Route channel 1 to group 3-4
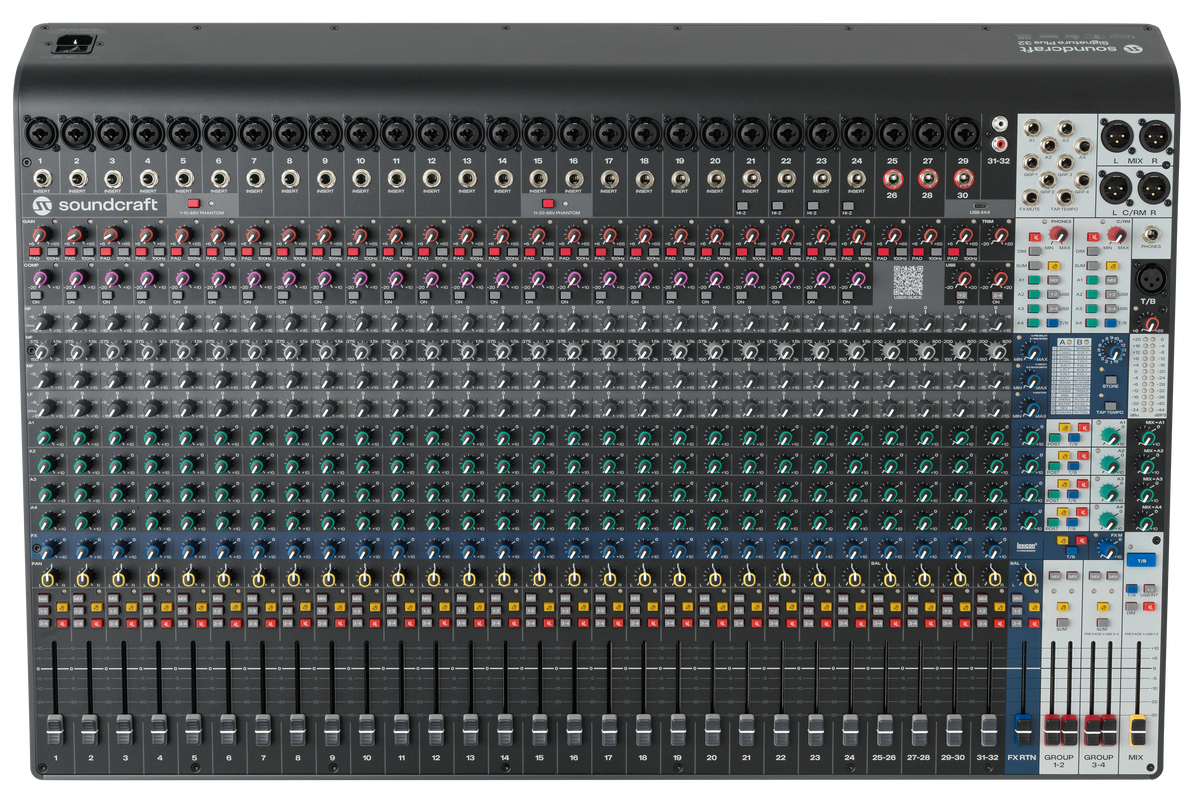The image size is (1200, 801). point(44,623)
